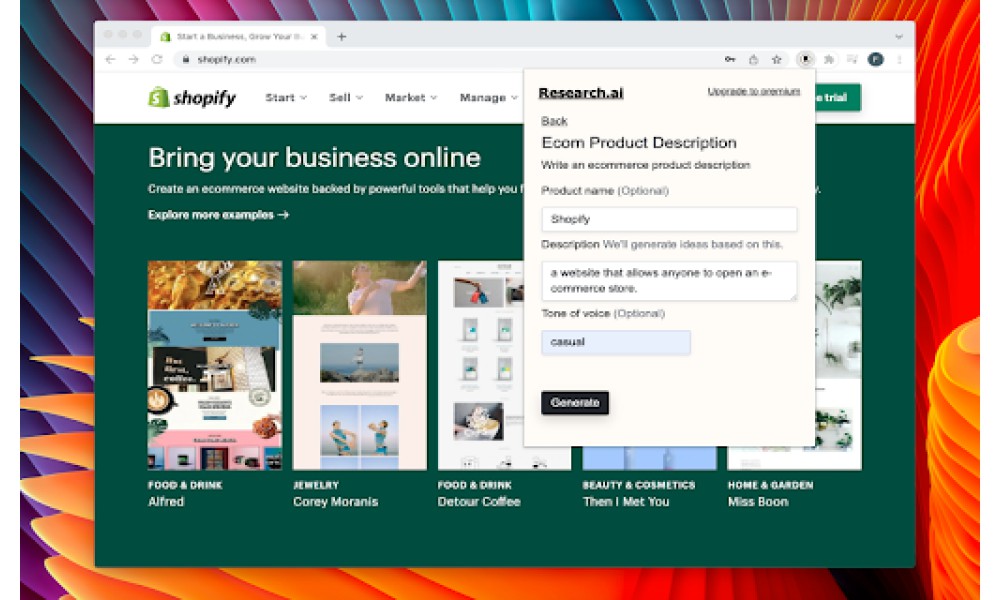Close the Start a Business tab
Screen dimensions: 1000x600
pos(314,36)
